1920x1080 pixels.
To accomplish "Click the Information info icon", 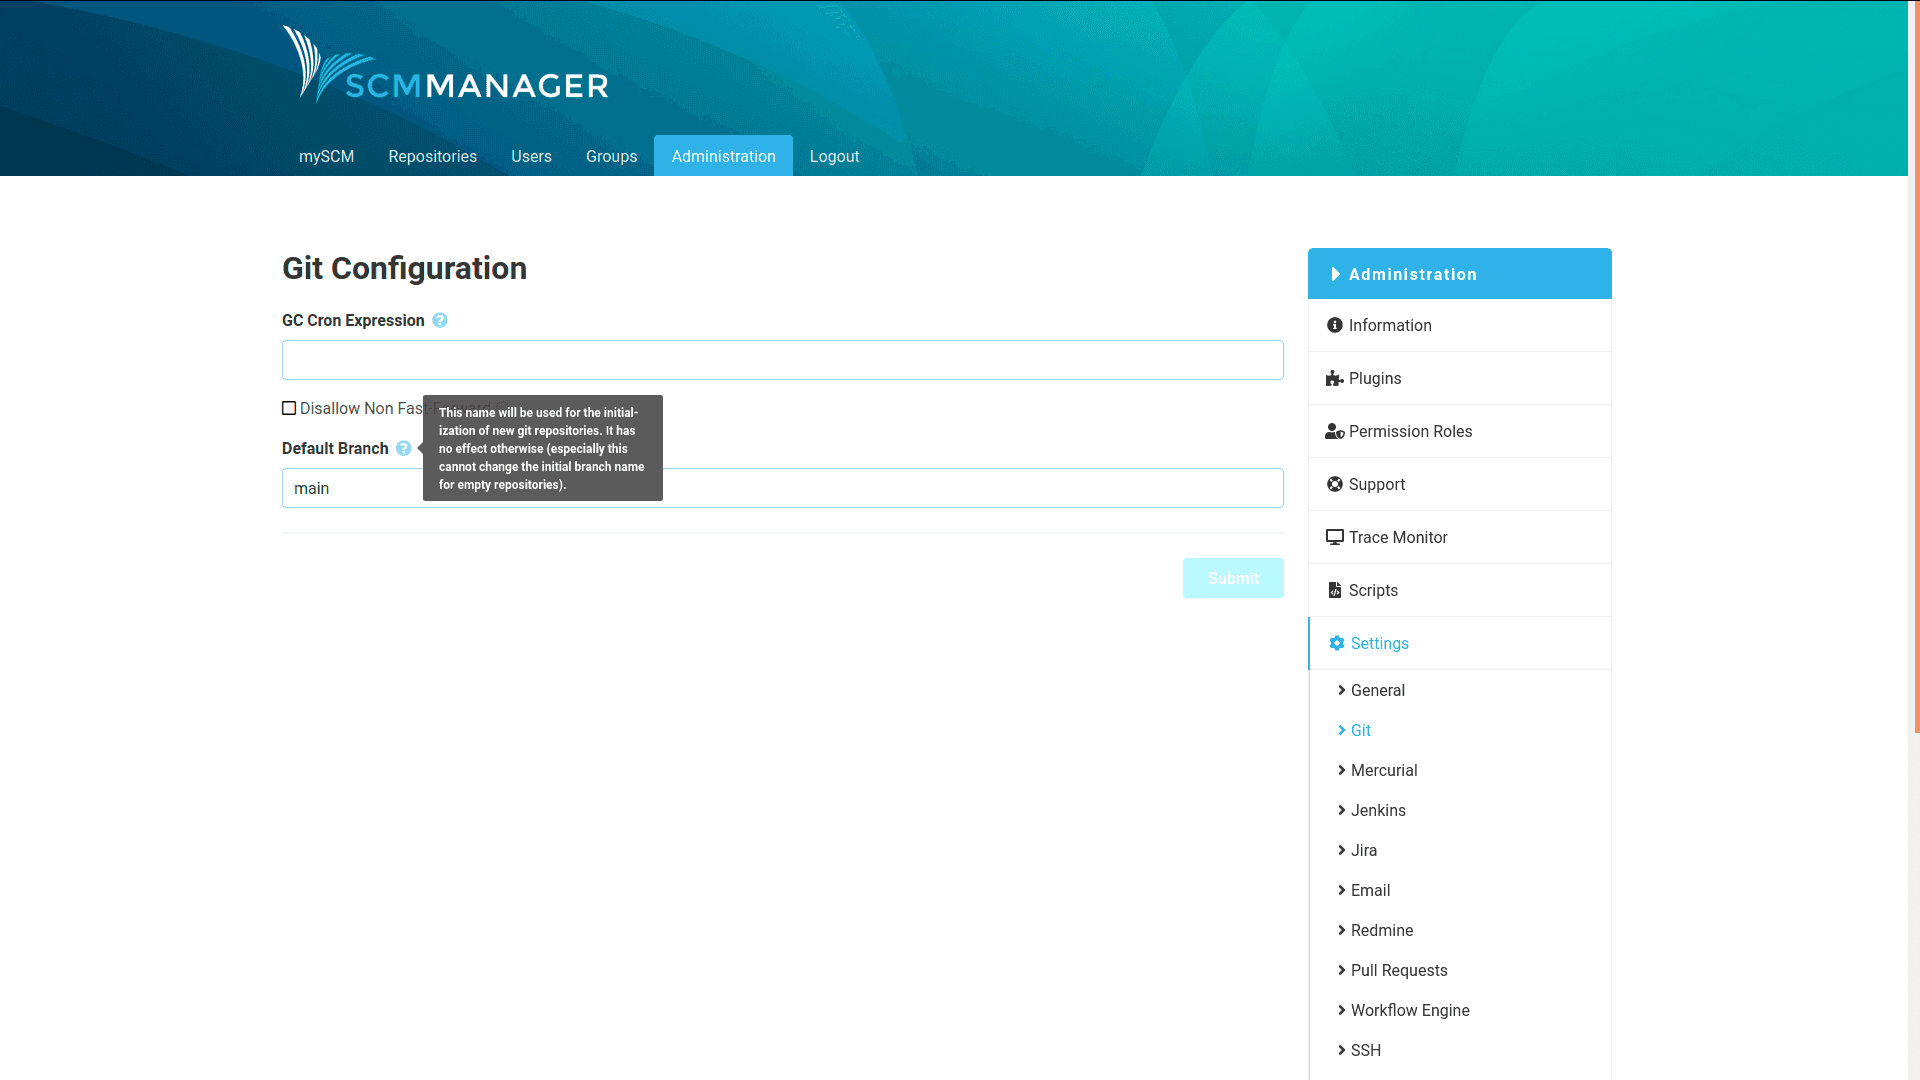I will [x=1334, y=325].
